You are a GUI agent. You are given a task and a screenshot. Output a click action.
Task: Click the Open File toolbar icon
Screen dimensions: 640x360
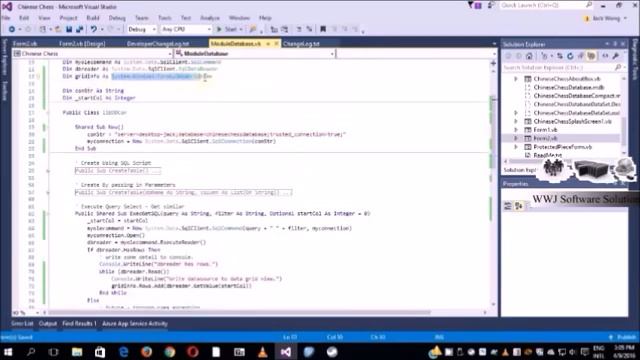[58, 29]
